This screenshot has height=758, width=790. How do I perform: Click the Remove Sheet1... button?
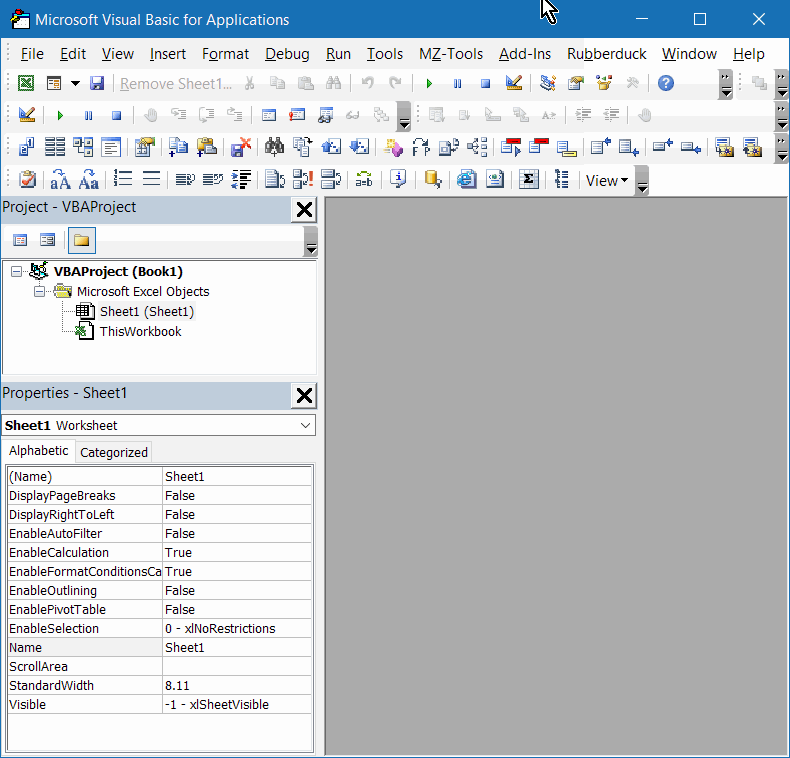176,84
